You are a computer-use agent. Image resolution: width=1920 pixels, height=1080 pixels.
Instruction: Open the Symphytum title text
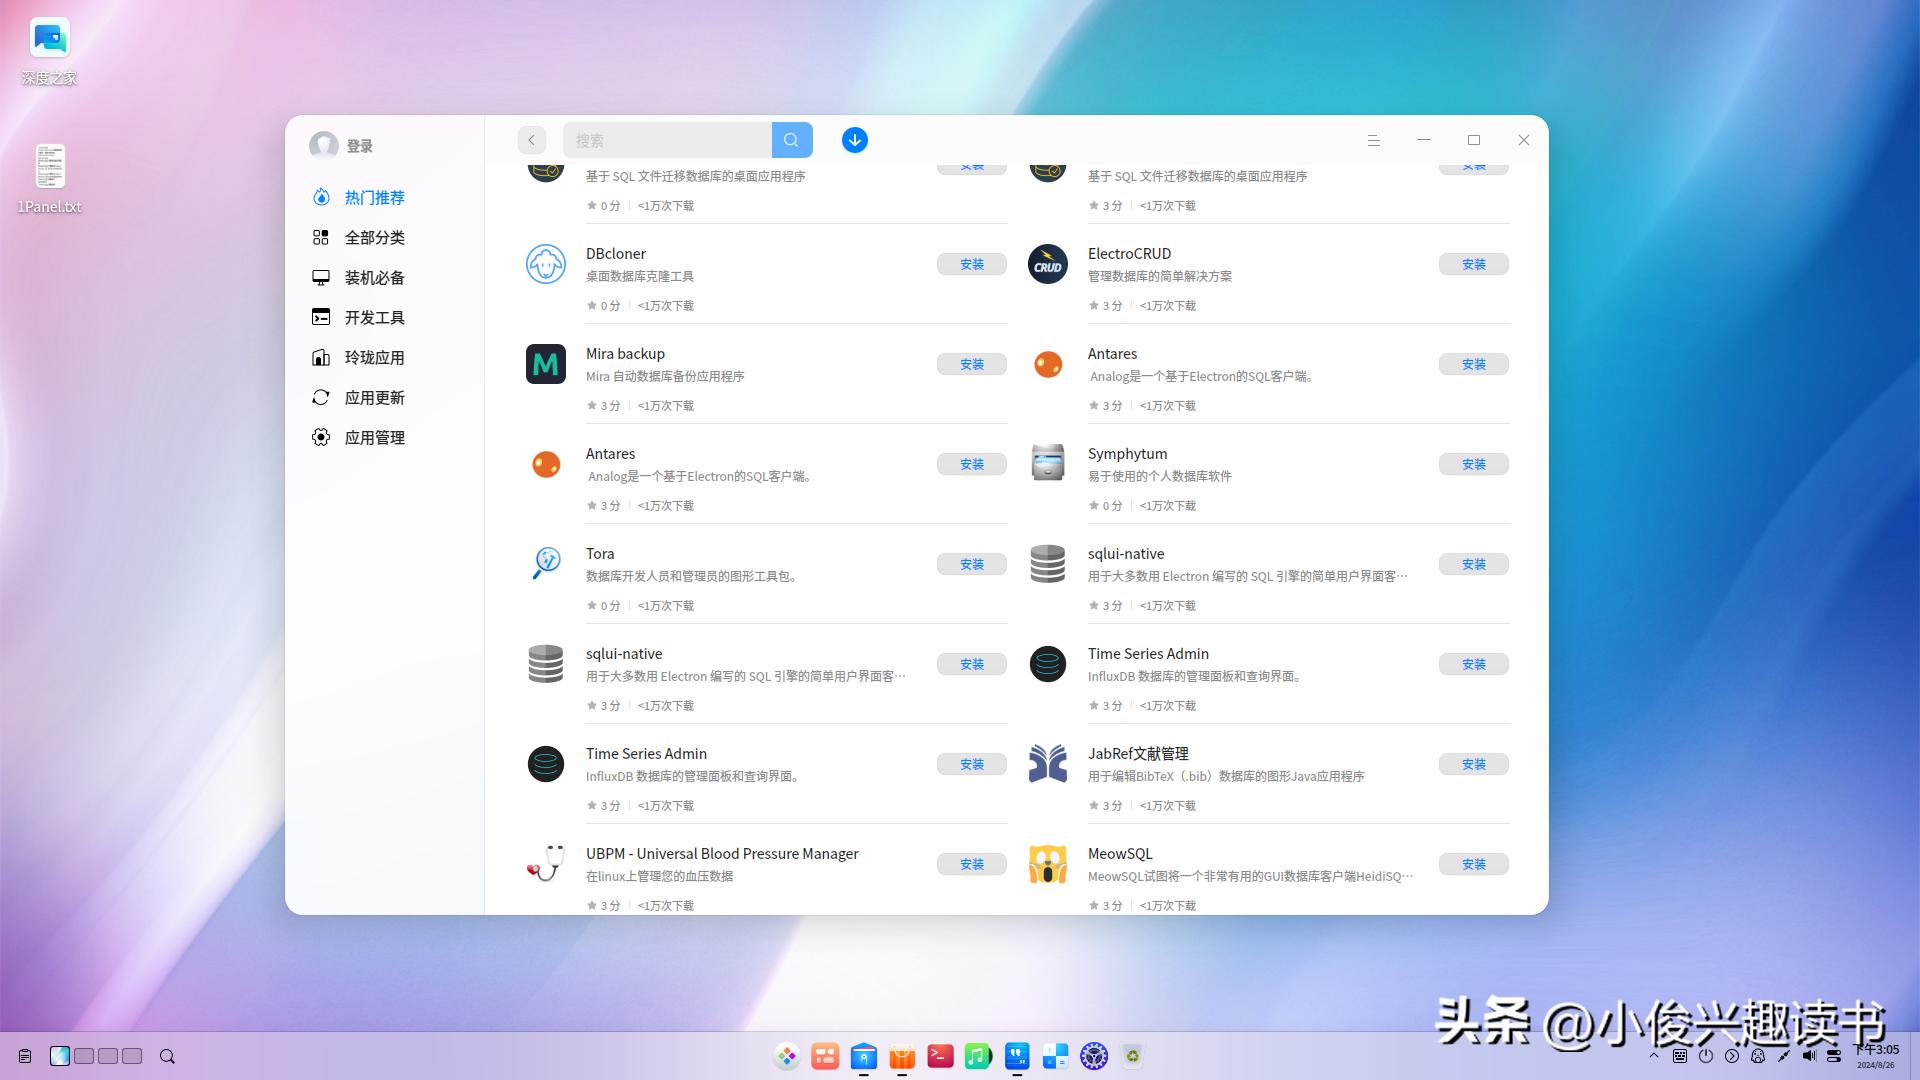(x=1127, y=454)
